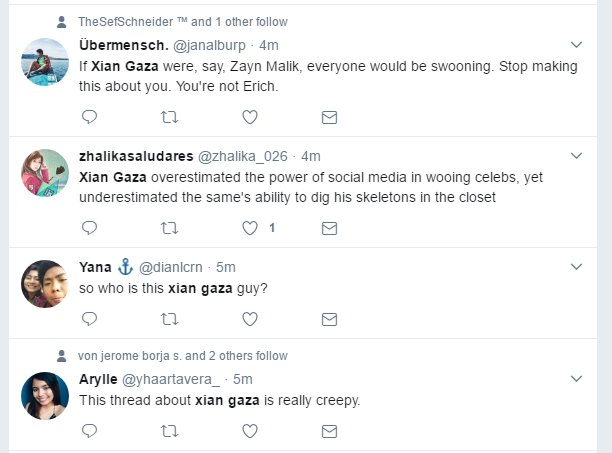Expand options chevron on Übermensch's tweet
The height and width of the screenshot is (453, 612).
[576, 44]
